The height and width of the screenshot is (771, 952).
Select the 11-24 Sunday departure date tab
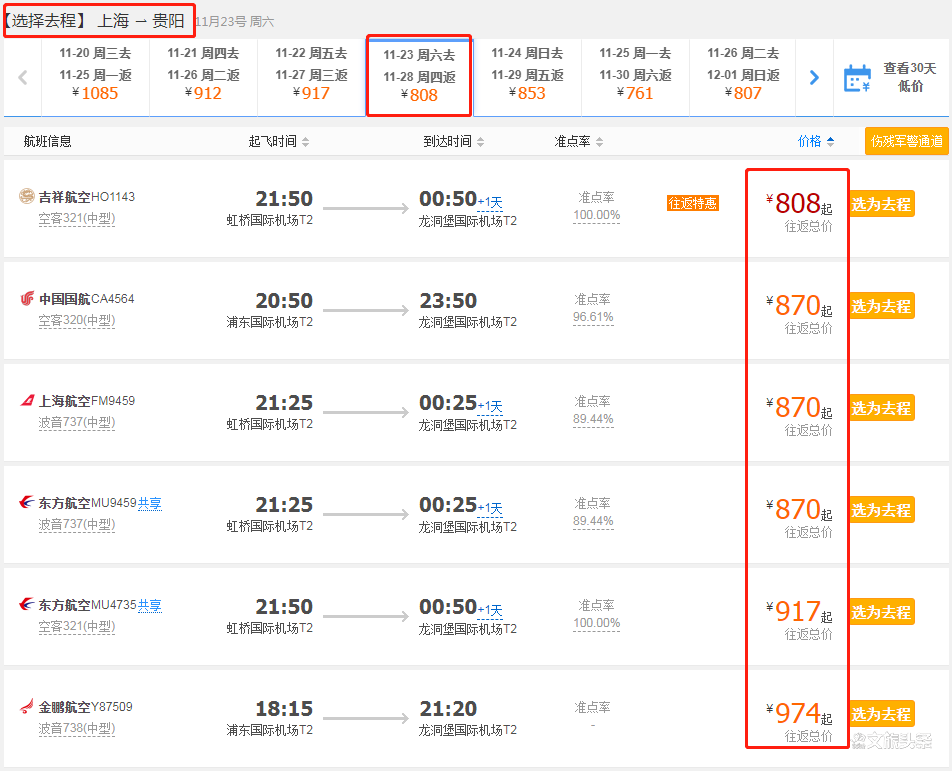[527, 76]
